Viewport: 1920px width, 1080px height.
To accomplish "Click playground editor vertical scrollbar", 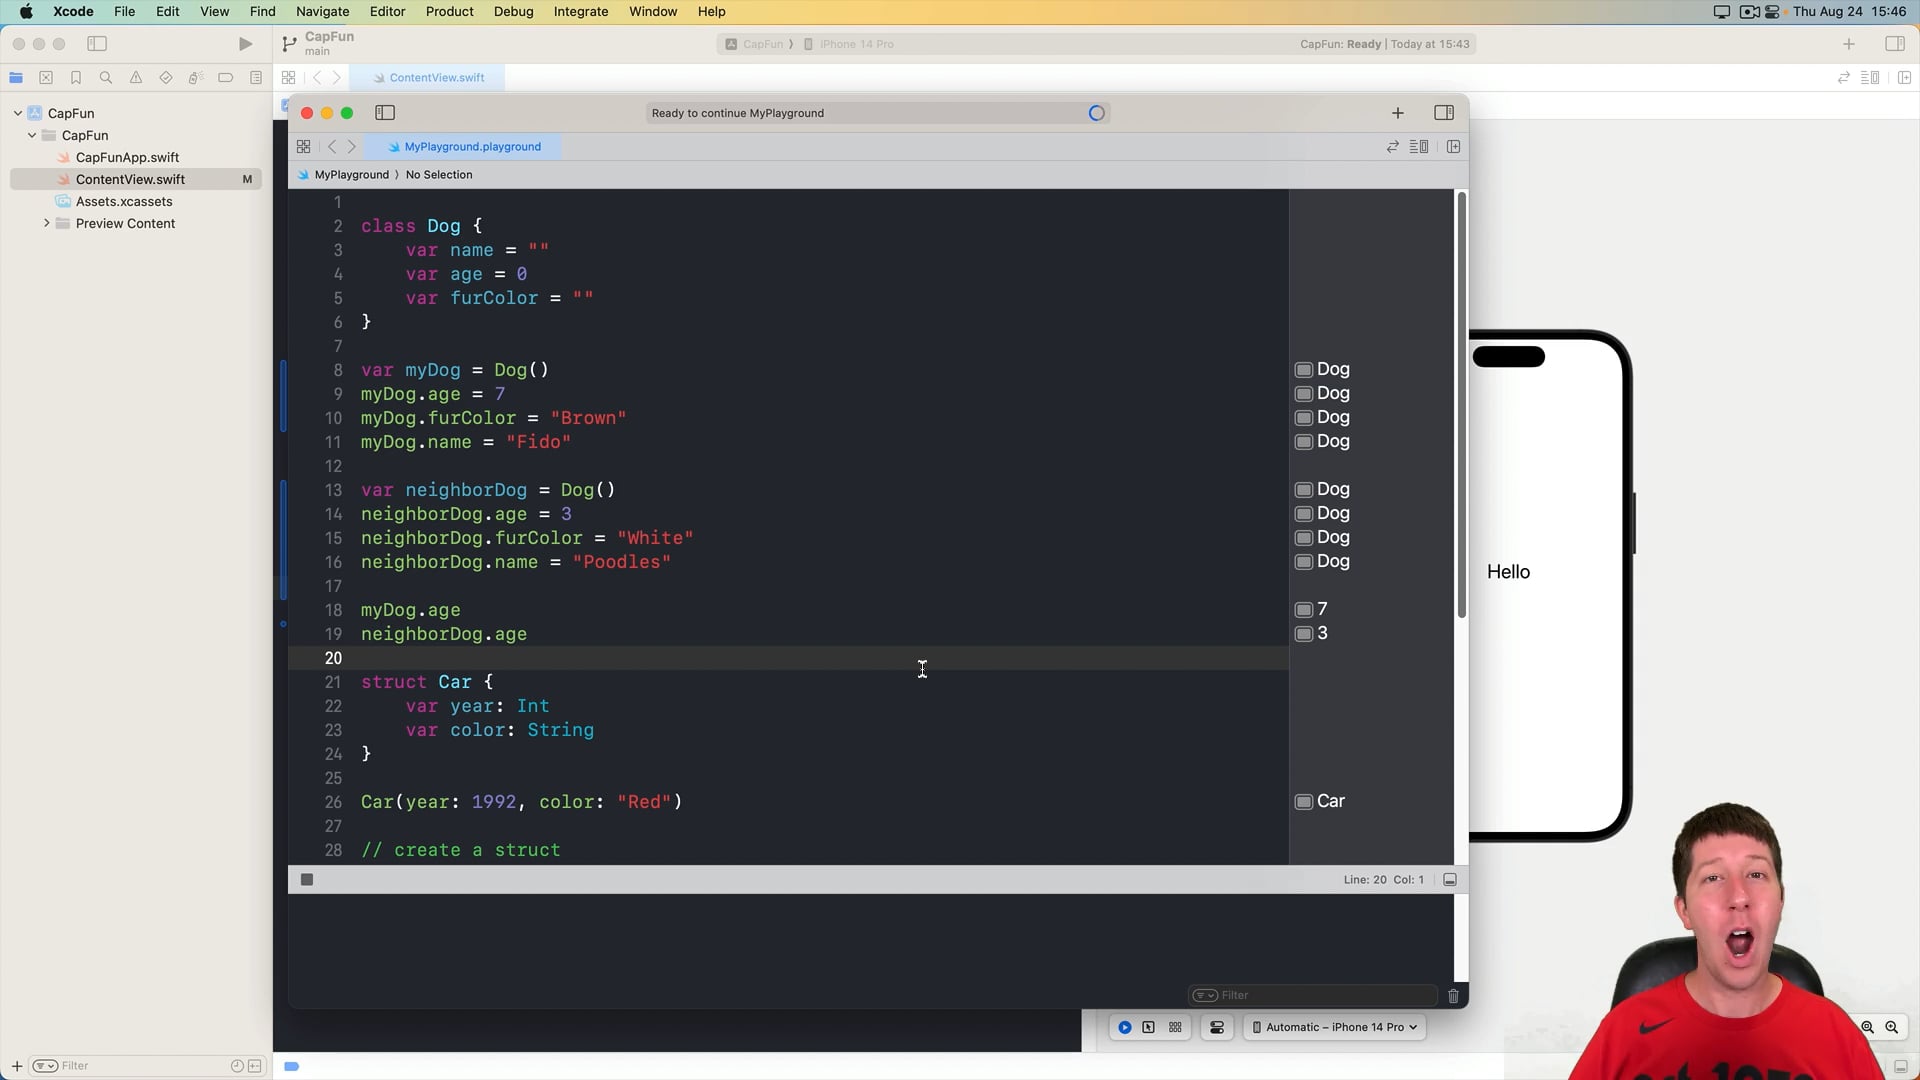I will pos(1461,405).
